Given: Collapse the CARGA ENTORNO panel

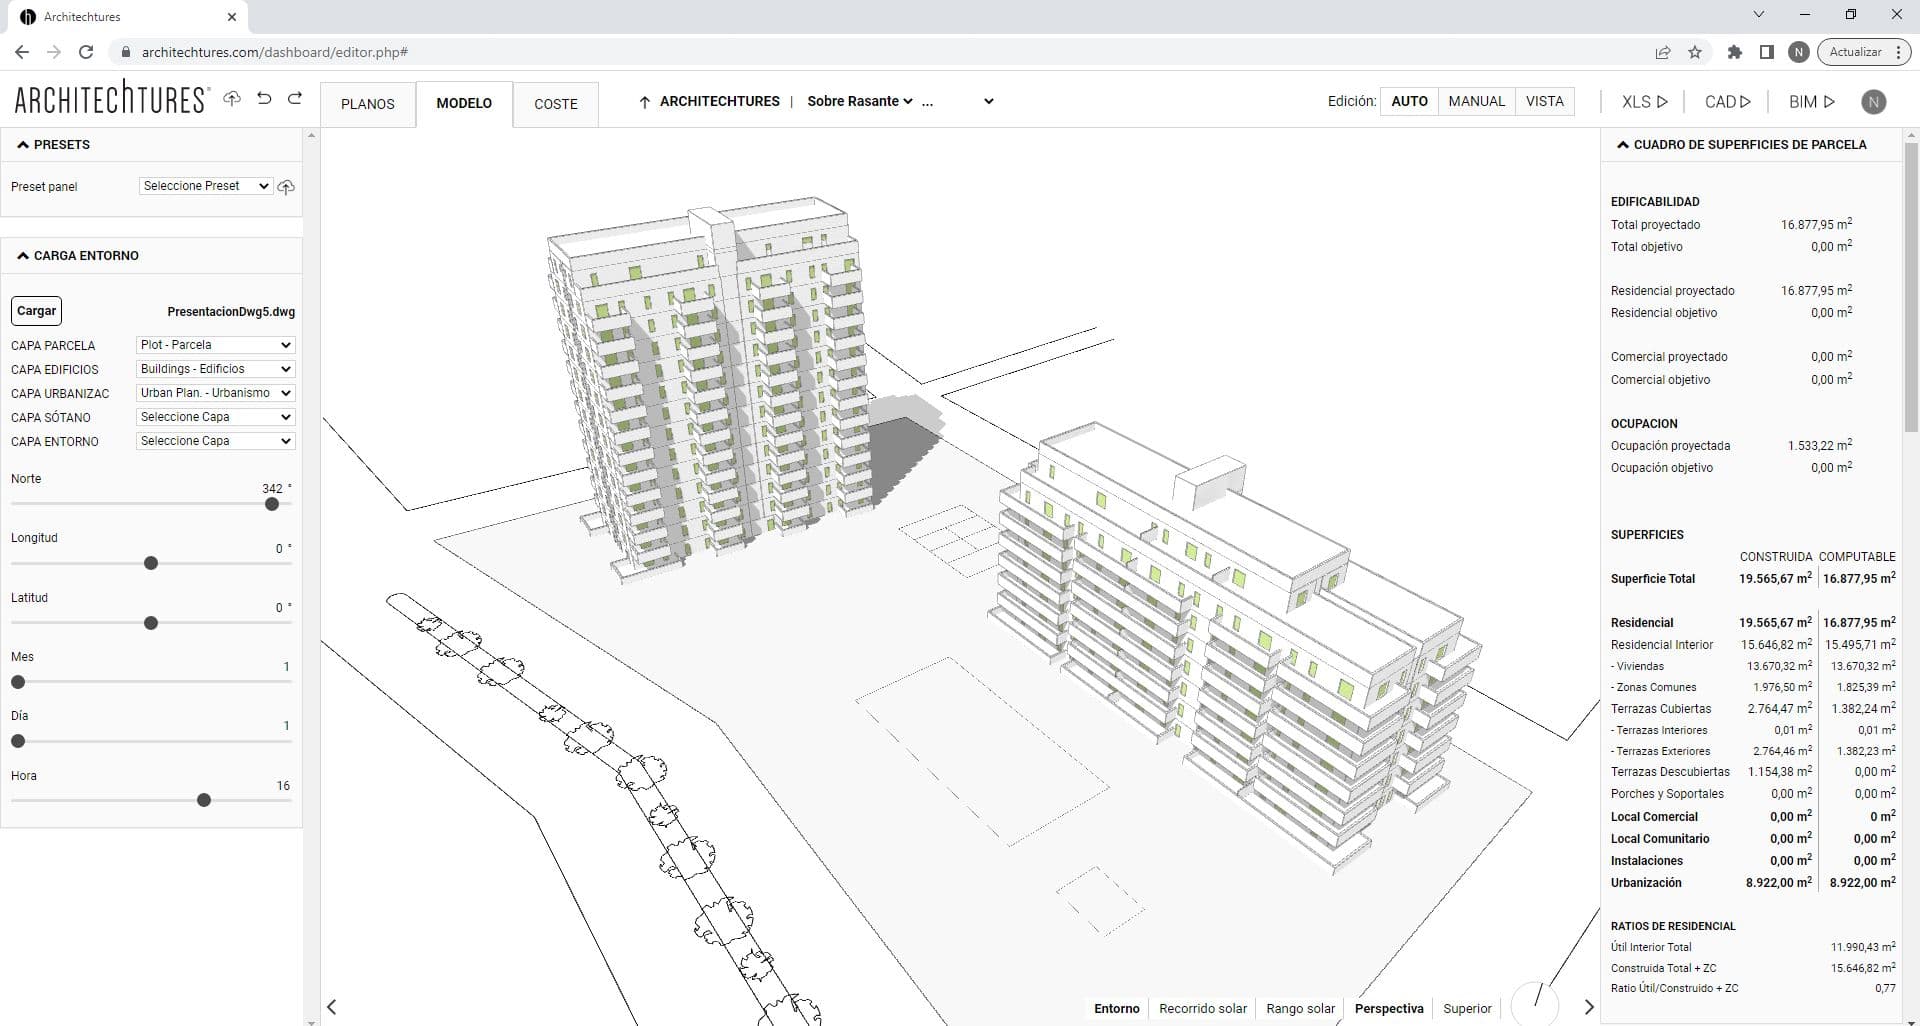Looking at the screenshot, I should pos(22,255).
